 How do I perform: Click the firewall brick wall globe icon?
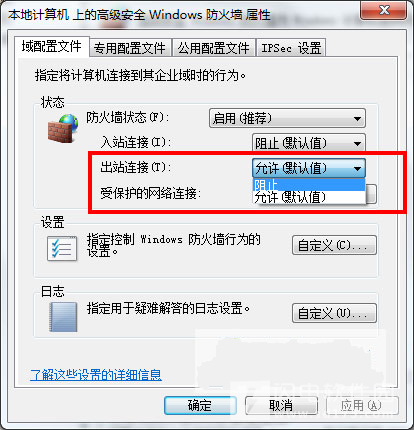(63, 128)
